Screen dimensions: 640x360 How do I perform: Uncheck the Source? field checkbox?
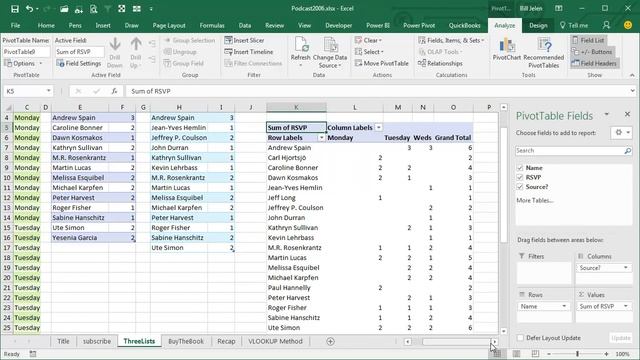click(520, 187)
